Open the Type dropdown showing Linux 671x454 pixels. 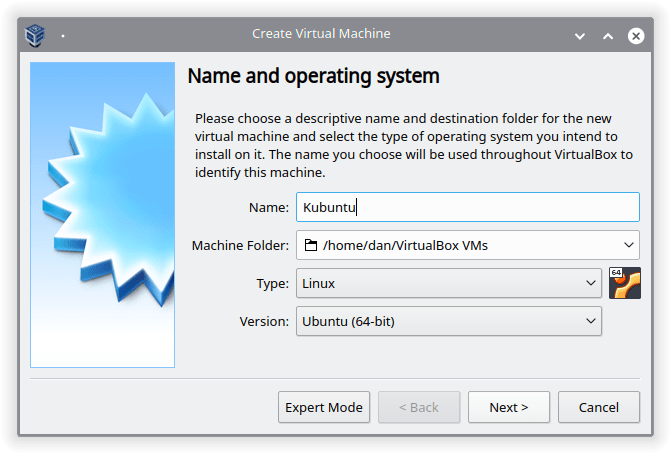449,283
